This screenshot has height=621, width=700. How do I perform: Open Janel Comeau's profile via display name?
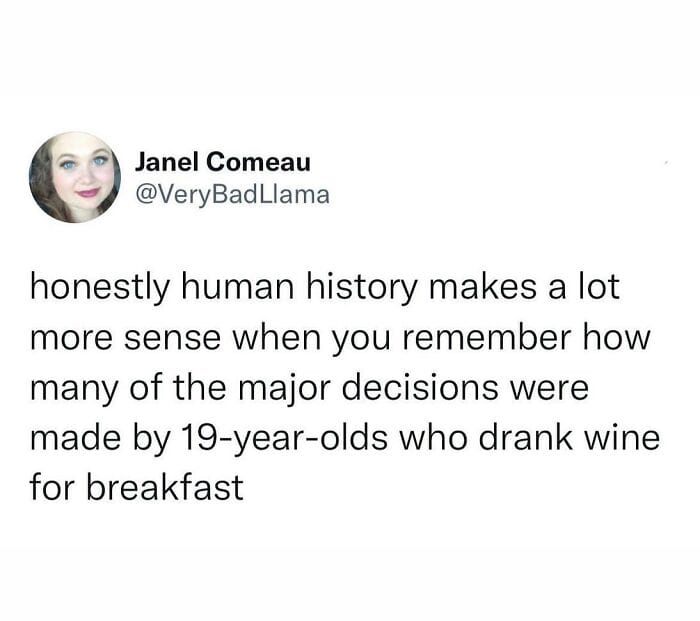[x=223, y=161]
